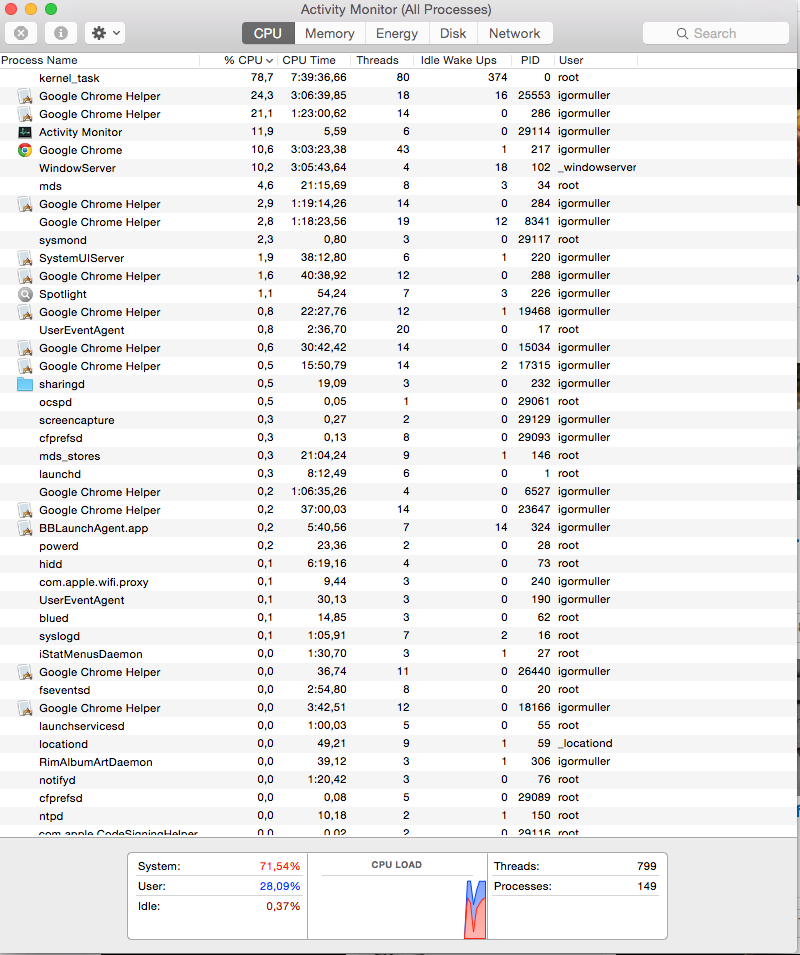Click the Threads total 799

point(647,866)
